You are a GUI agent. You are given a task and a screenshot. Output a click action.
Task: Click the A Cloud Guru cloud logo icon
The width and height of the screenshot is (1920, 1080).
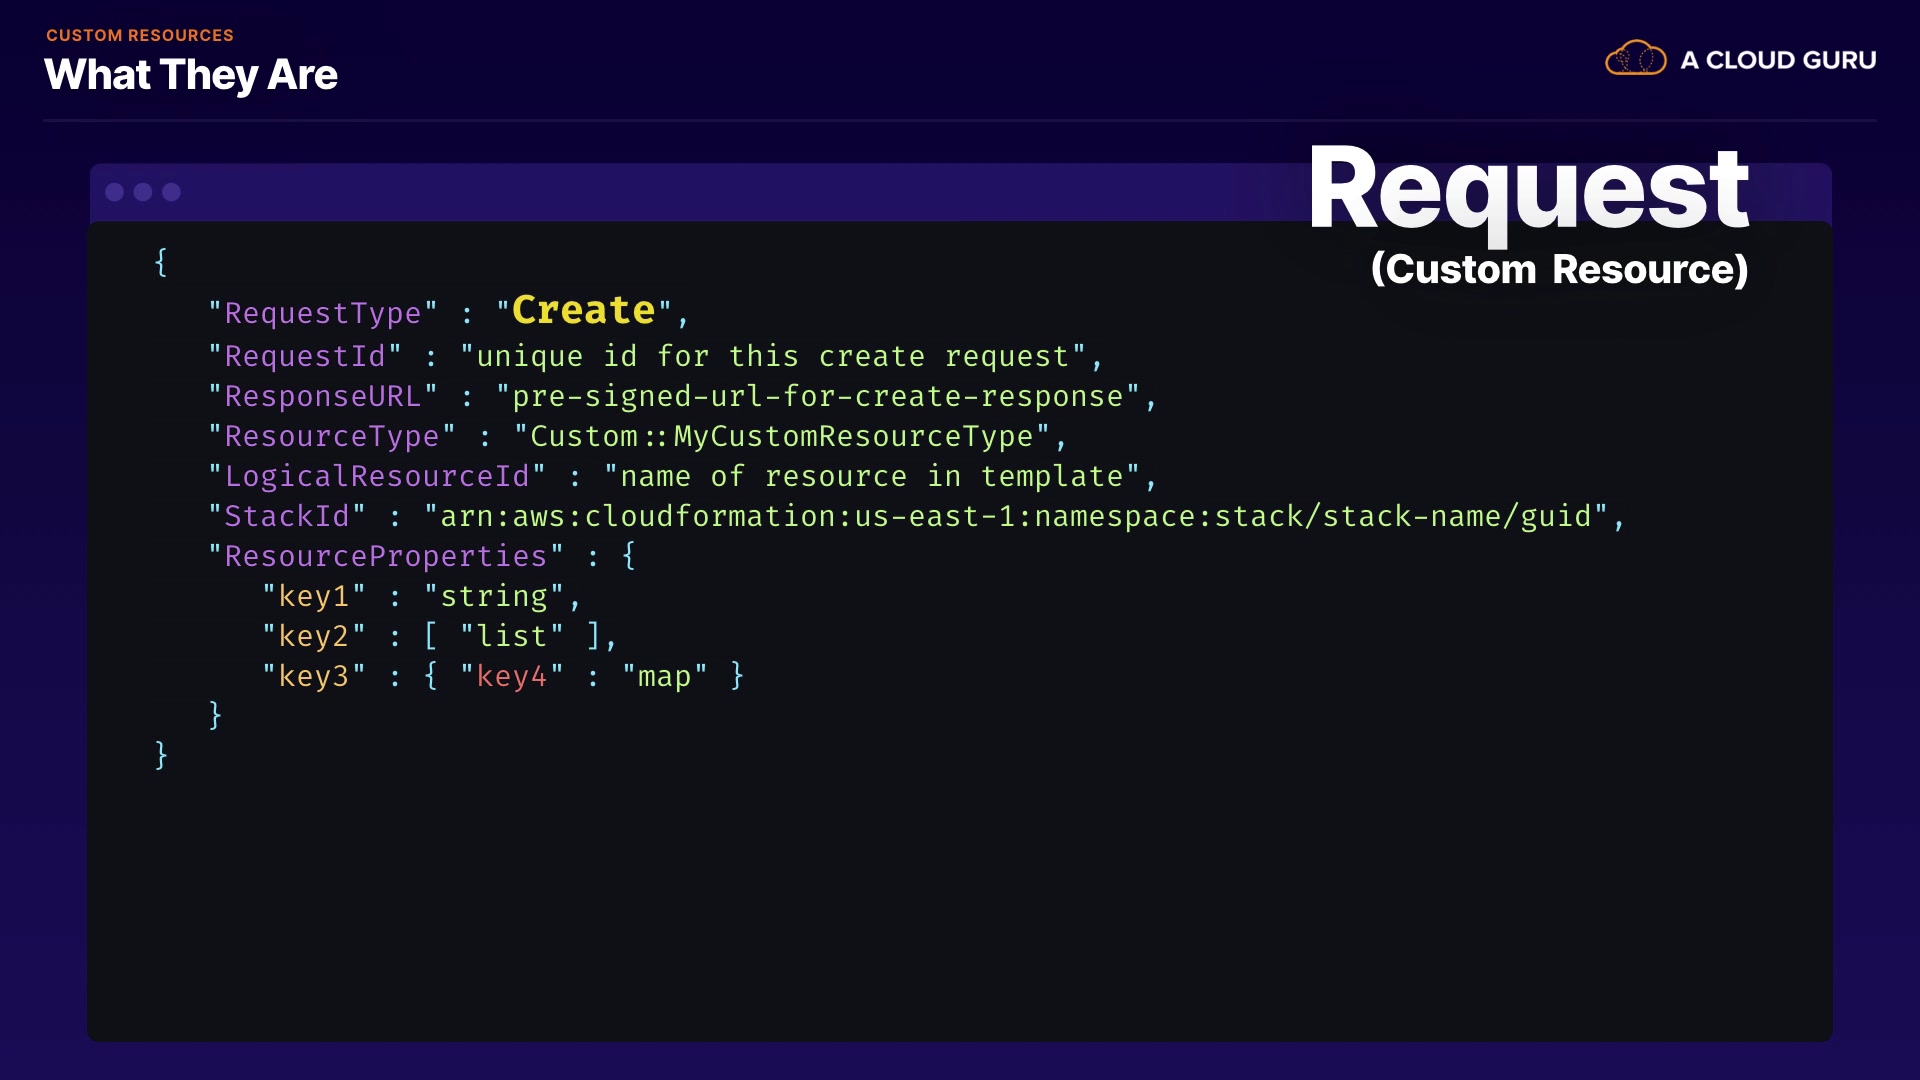pos(1635,59)
